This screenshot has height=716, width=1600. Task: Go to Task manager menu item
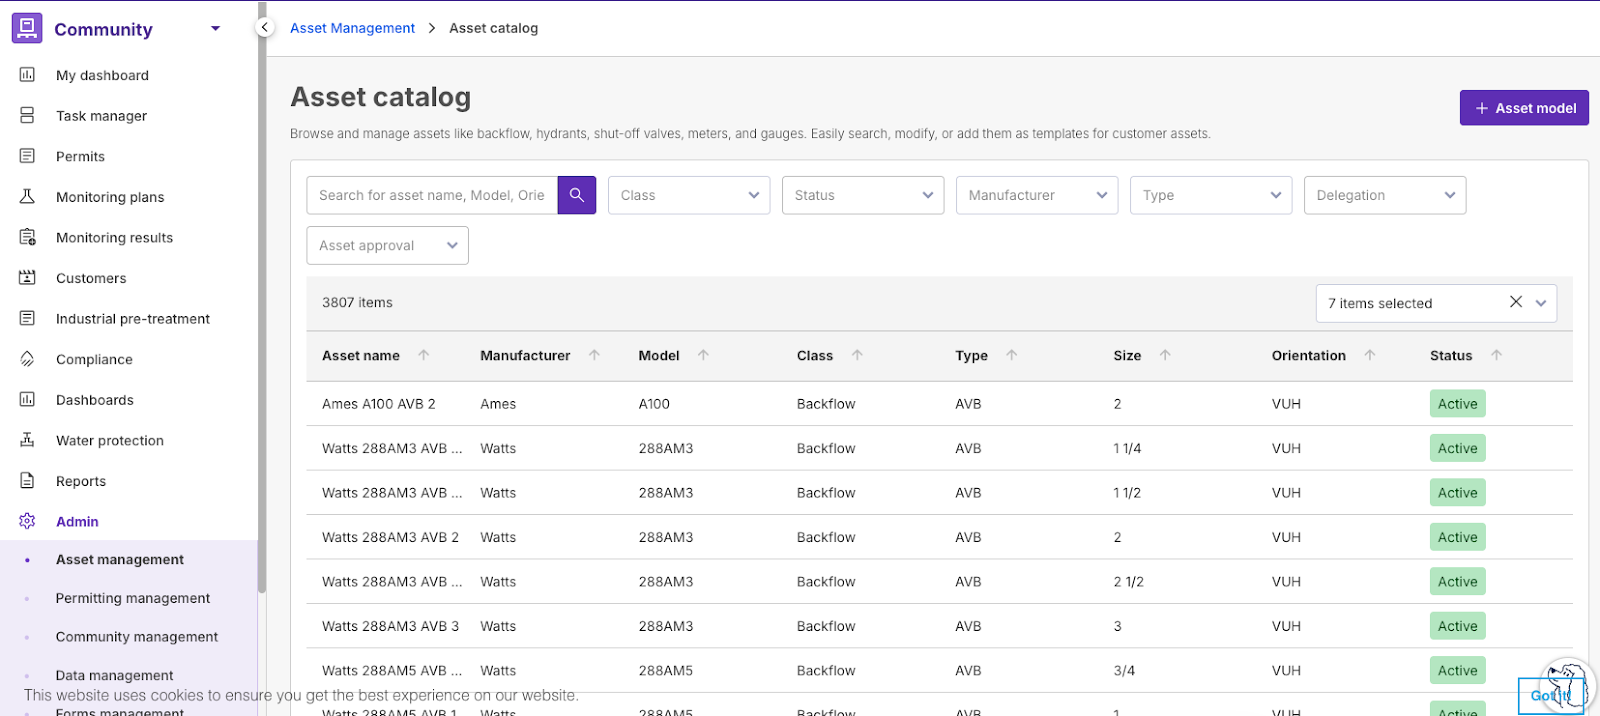(101, 116)
